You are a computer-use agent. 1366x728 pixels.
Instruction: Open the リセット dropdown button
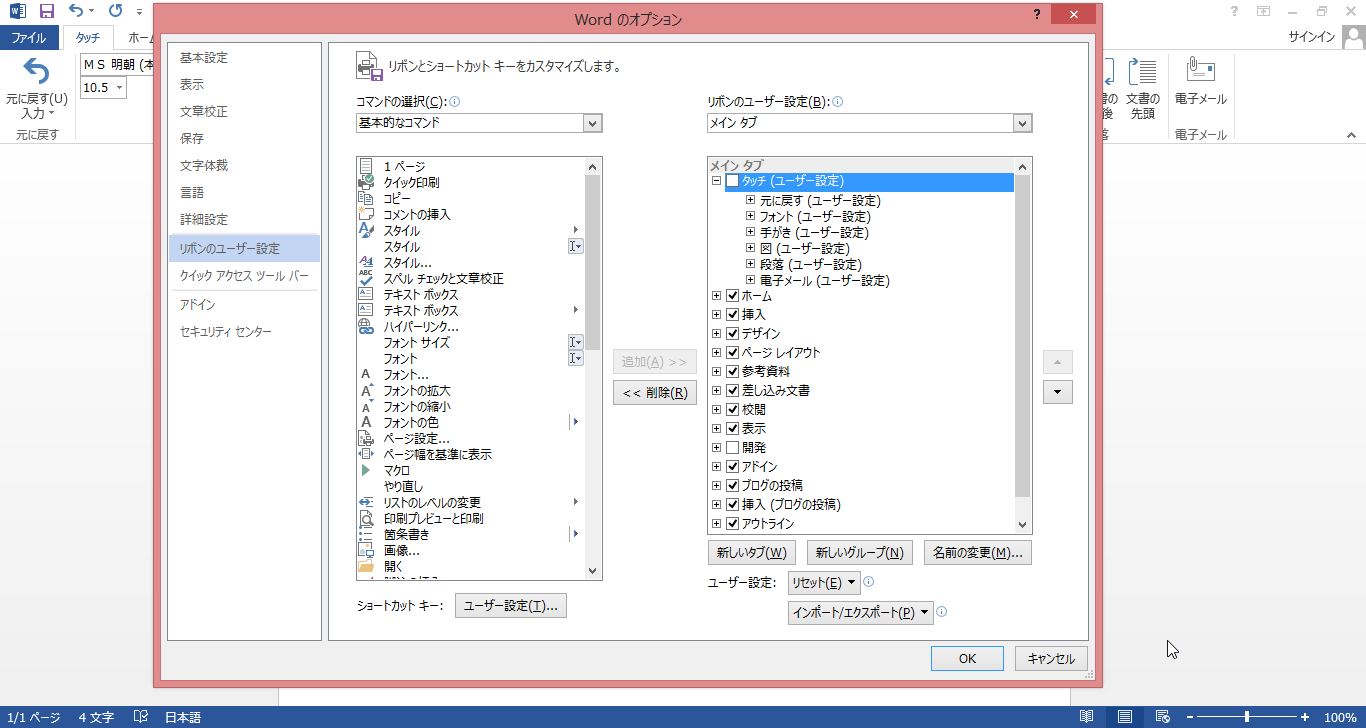824,583
